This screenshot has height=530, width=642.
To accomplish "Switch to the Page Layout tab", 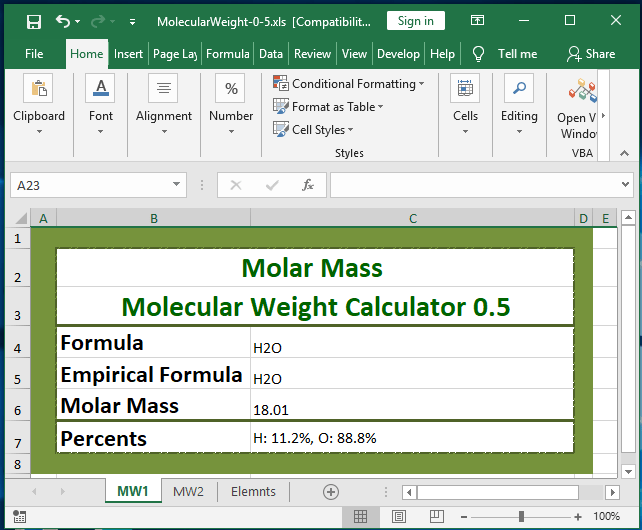I will (x=175, y=54).
